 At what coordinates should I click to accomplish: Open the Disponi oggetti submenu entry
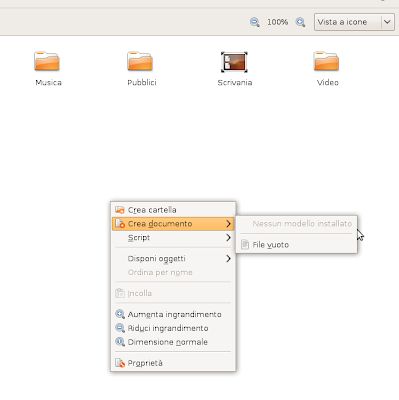(x=173, y=259)
